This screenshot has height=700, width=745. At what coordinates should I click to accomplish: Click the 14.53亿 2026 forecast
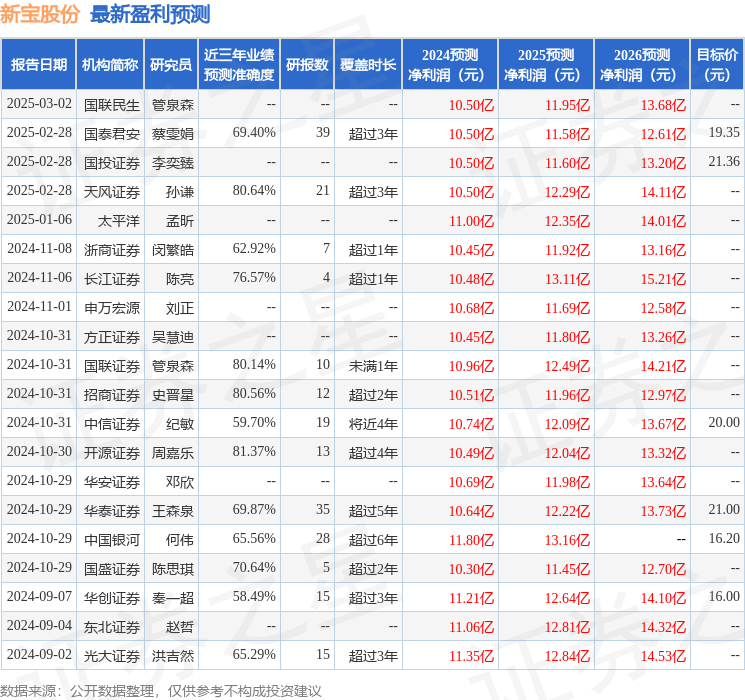[x=663, y=656]
